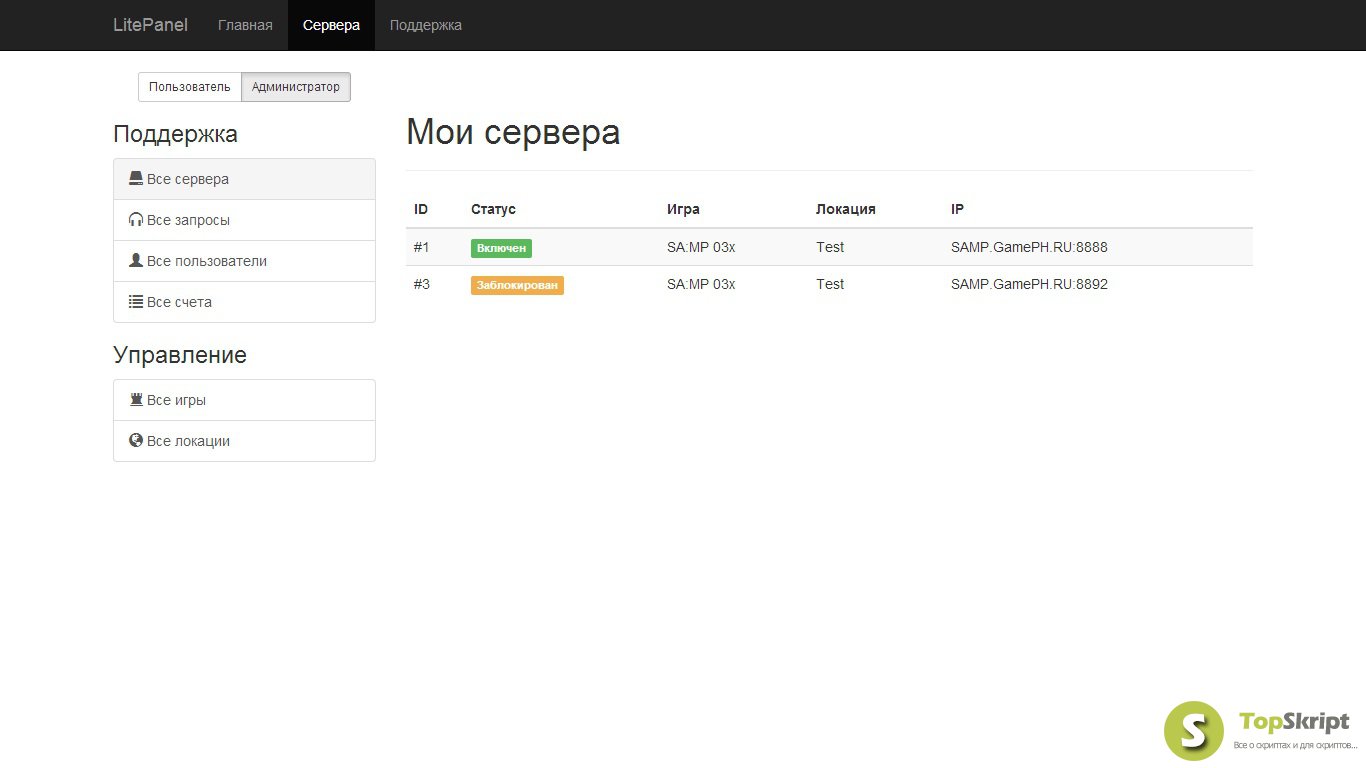Image resolution: width=1366 pixels, height=768 pixels.
Task: Switch to Пользователь mode
Action: [190, 87]
